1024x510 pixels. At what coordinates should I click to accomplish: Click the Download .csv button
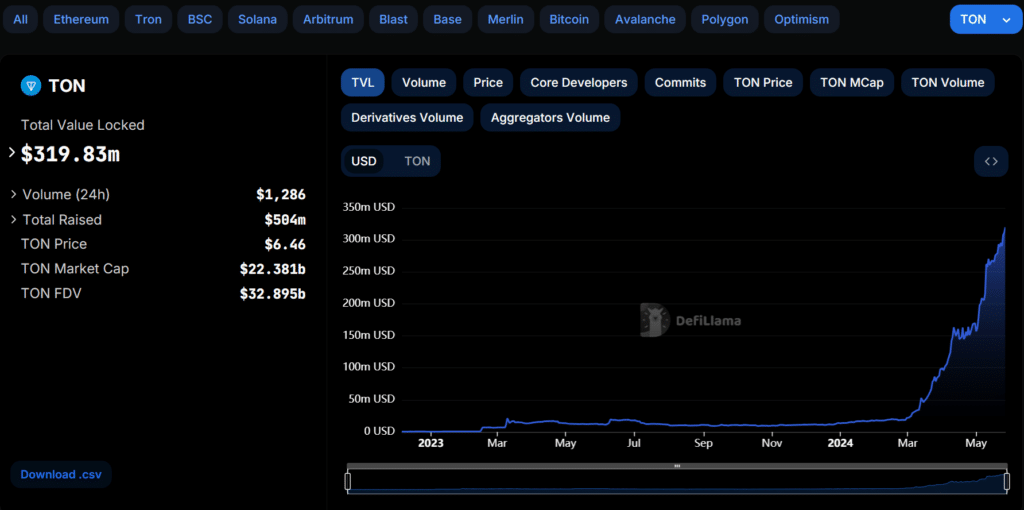click(61, 475)
